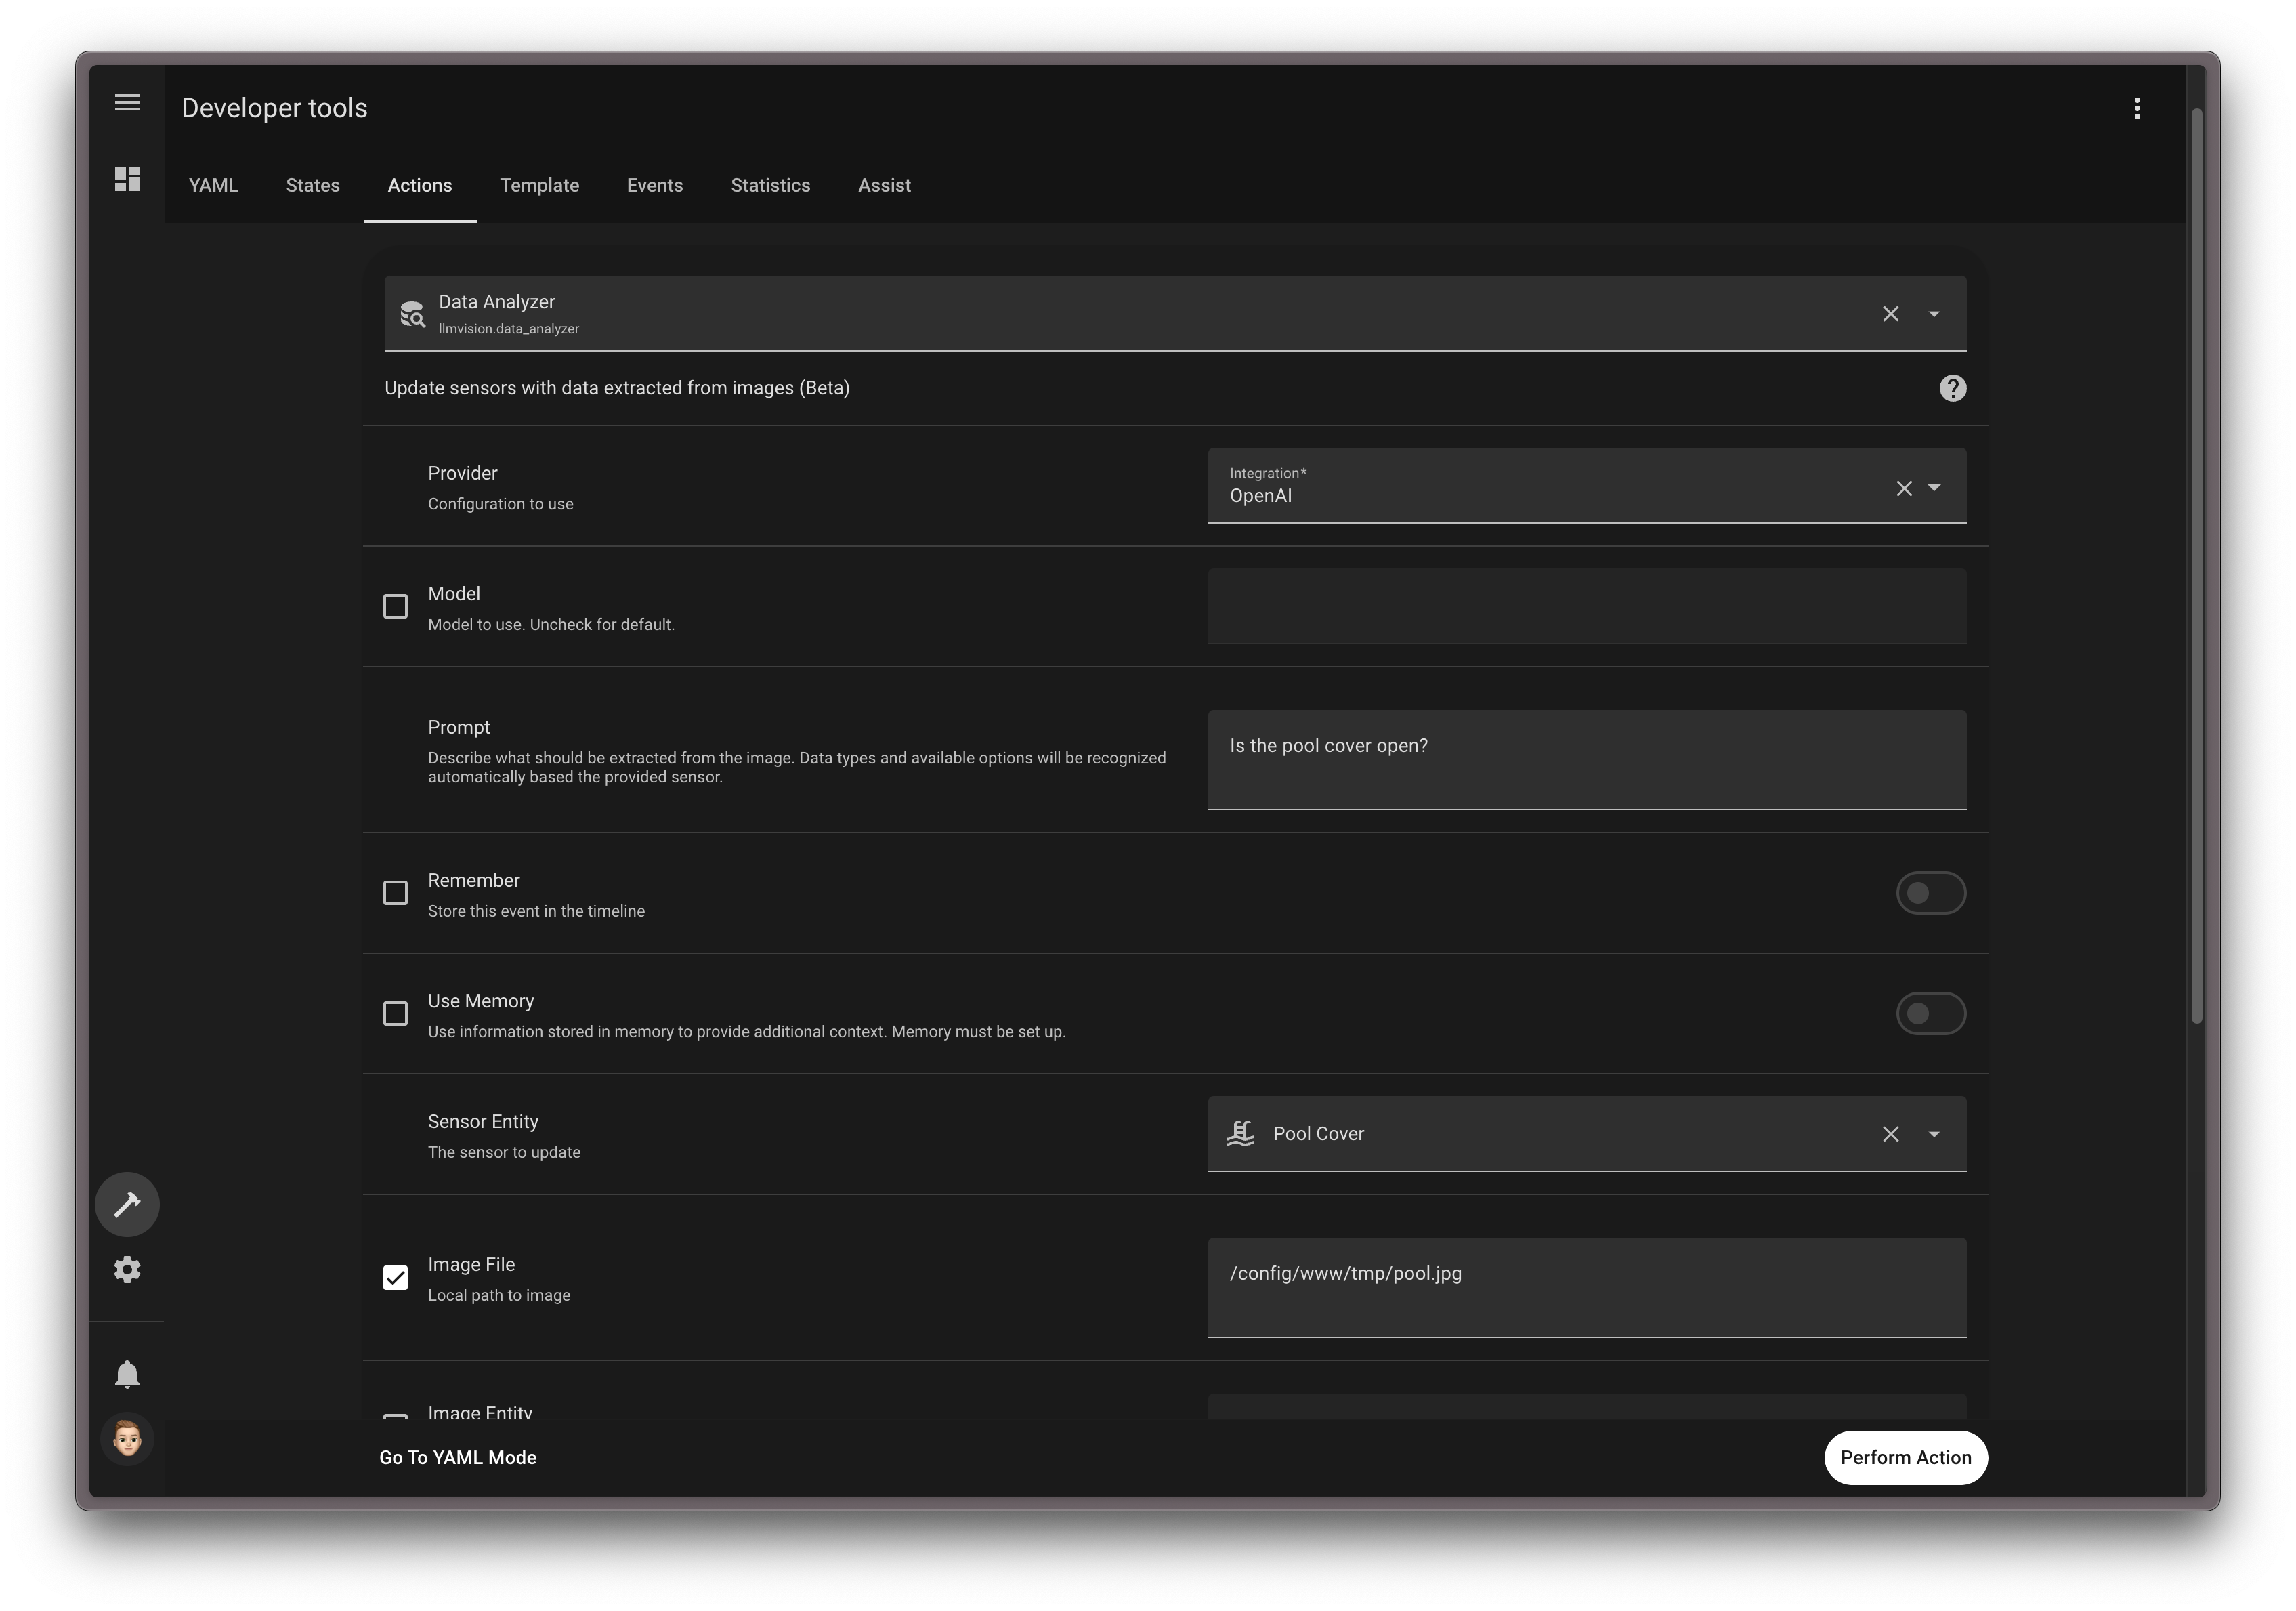Expand the Sensor Entity dropdown arrow

[1934, 1134]
